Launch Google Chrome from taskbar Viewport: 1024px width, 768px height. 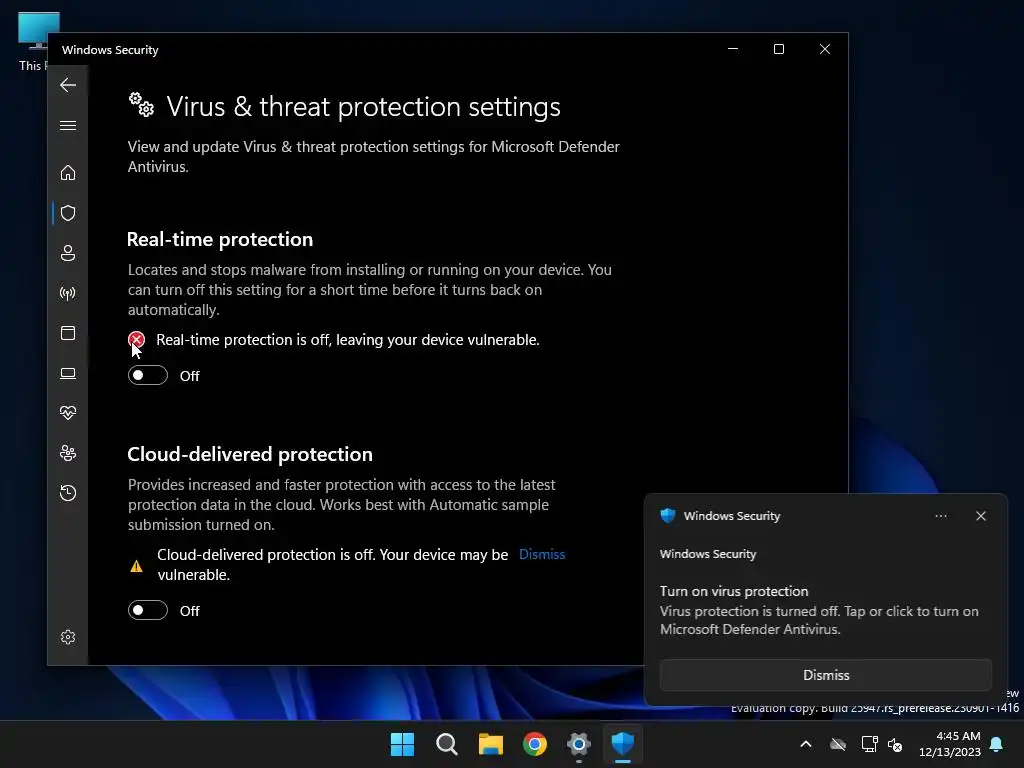click(535, 744)
